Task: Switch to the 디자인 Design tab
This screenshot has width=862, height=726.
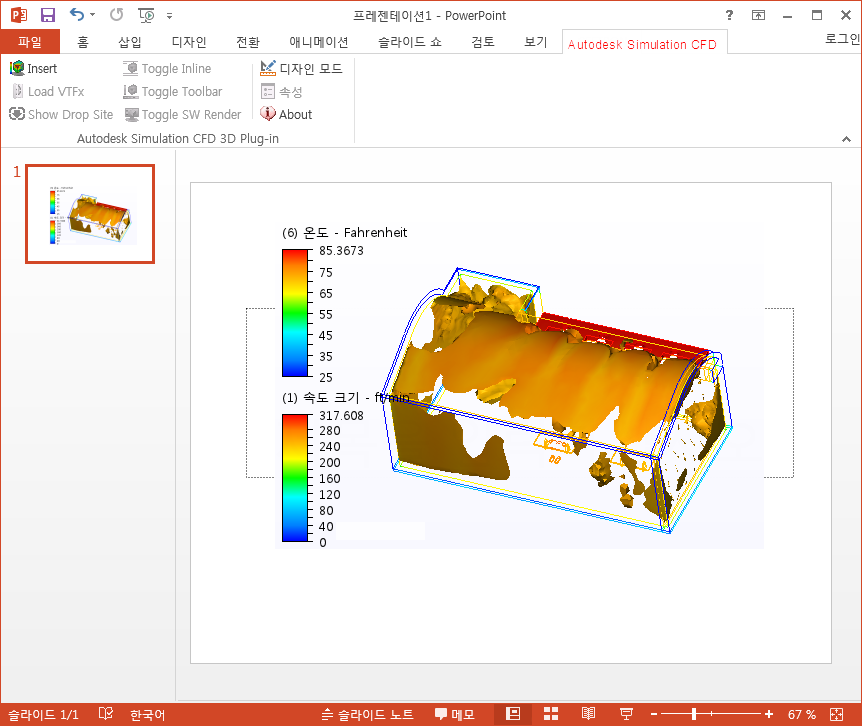Action: coord(189,42)
